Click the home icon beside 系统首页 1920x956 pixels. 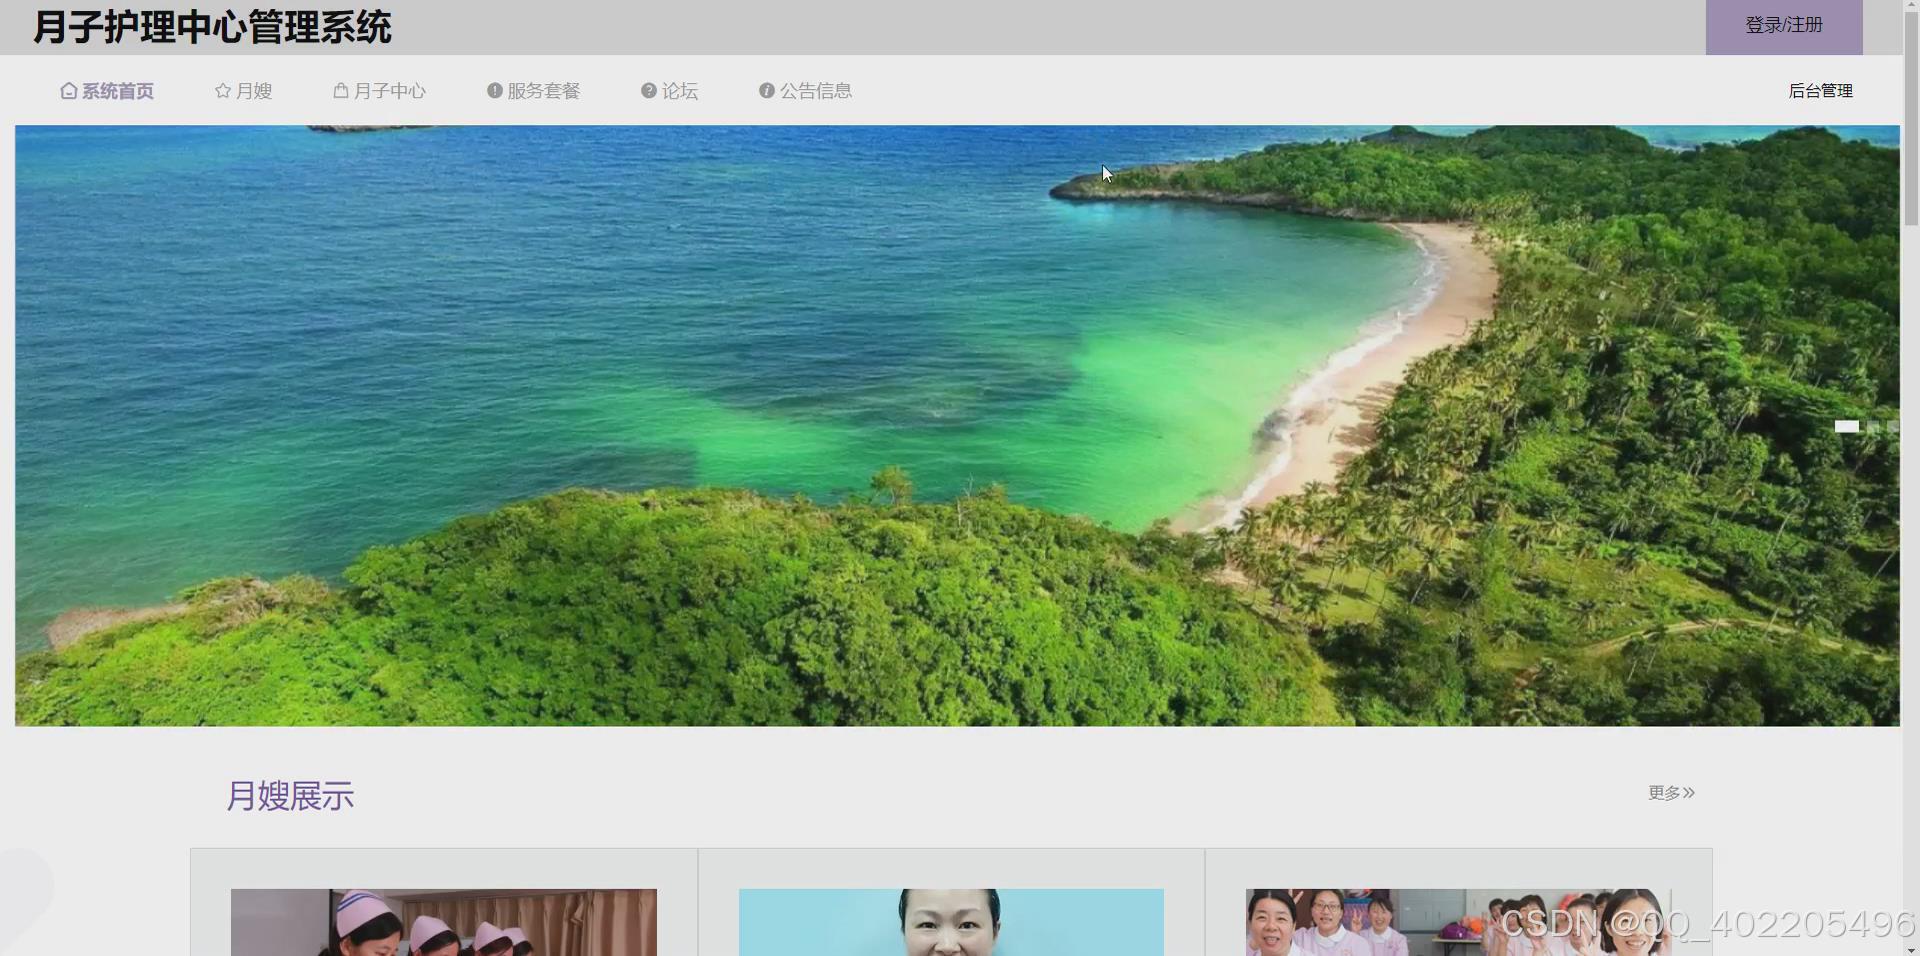point(69,91)
